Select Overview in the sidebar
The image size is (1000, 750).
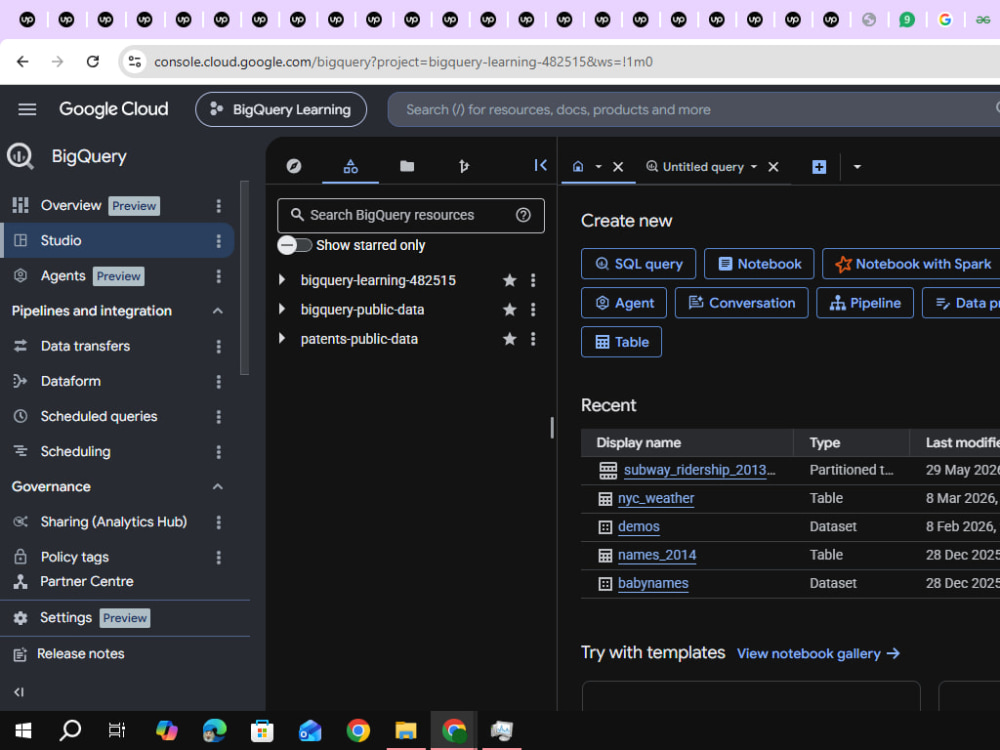coord(71,205)
